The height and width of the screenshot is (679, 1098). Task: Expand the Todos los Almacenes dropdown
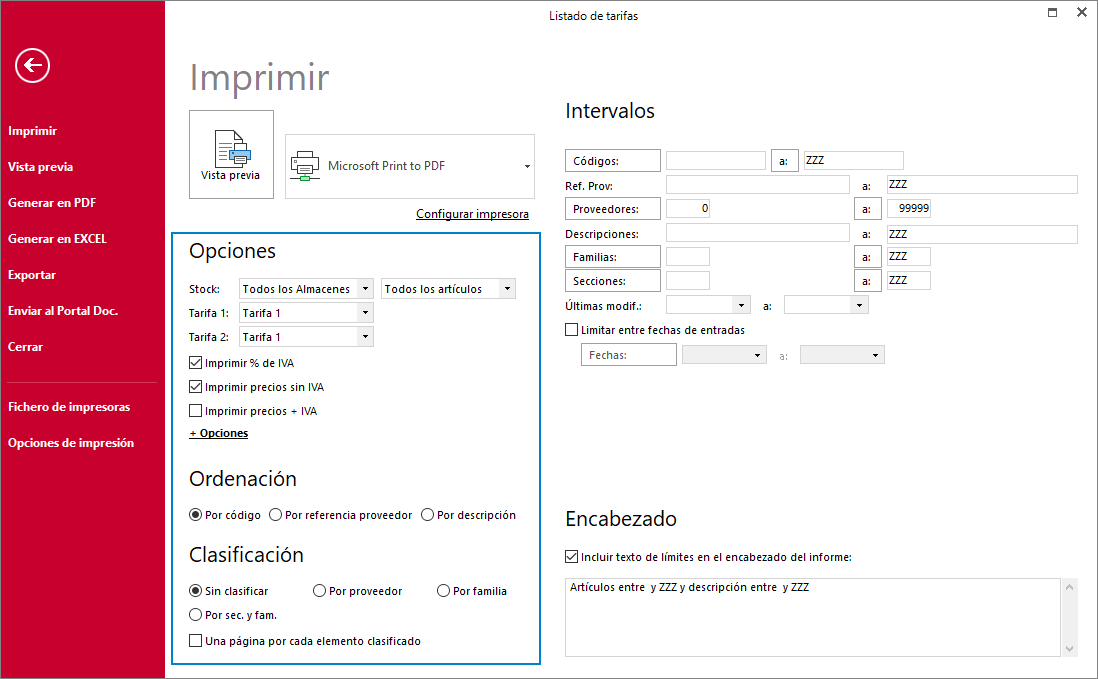coord(365,288)
